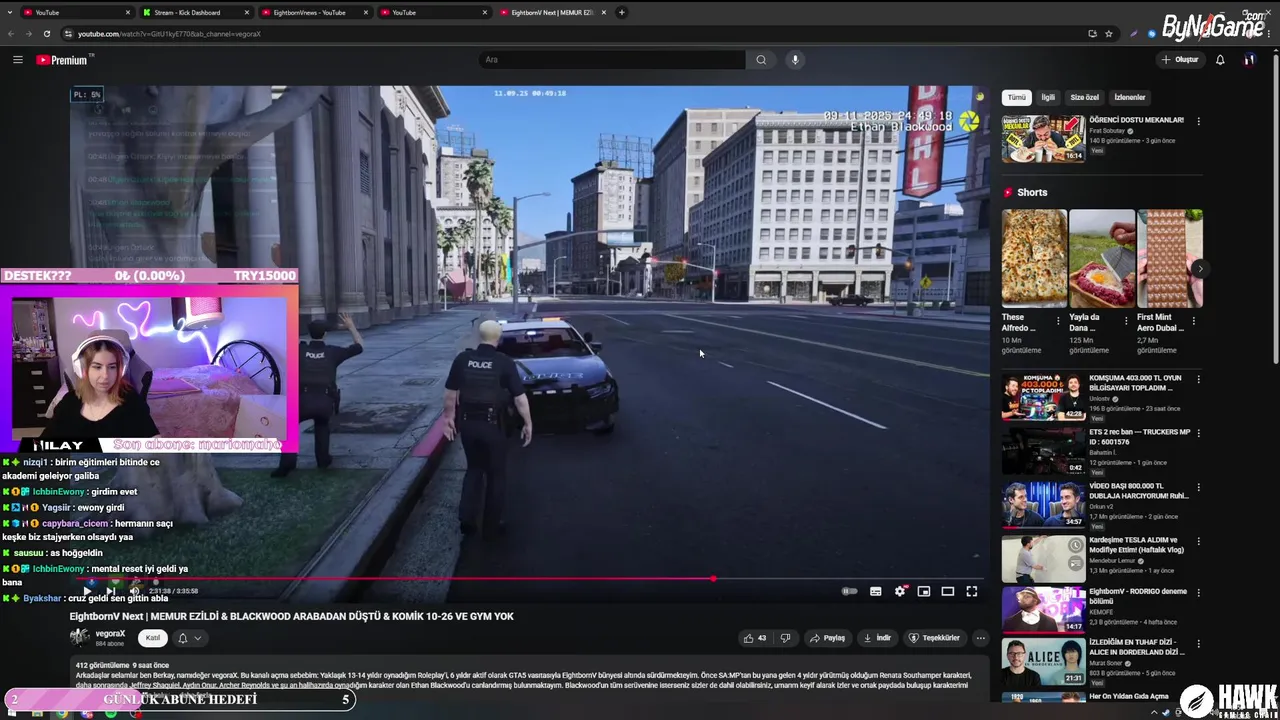
Task: Open options for First Mint Aero Dubai short
Action: tap(1193, 320)
